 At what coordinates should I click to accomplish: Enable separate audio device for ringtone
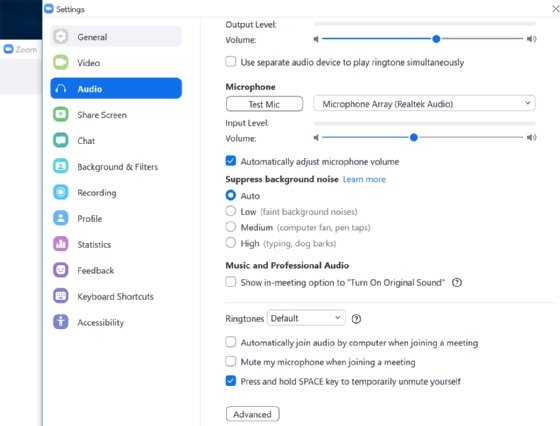231,62
